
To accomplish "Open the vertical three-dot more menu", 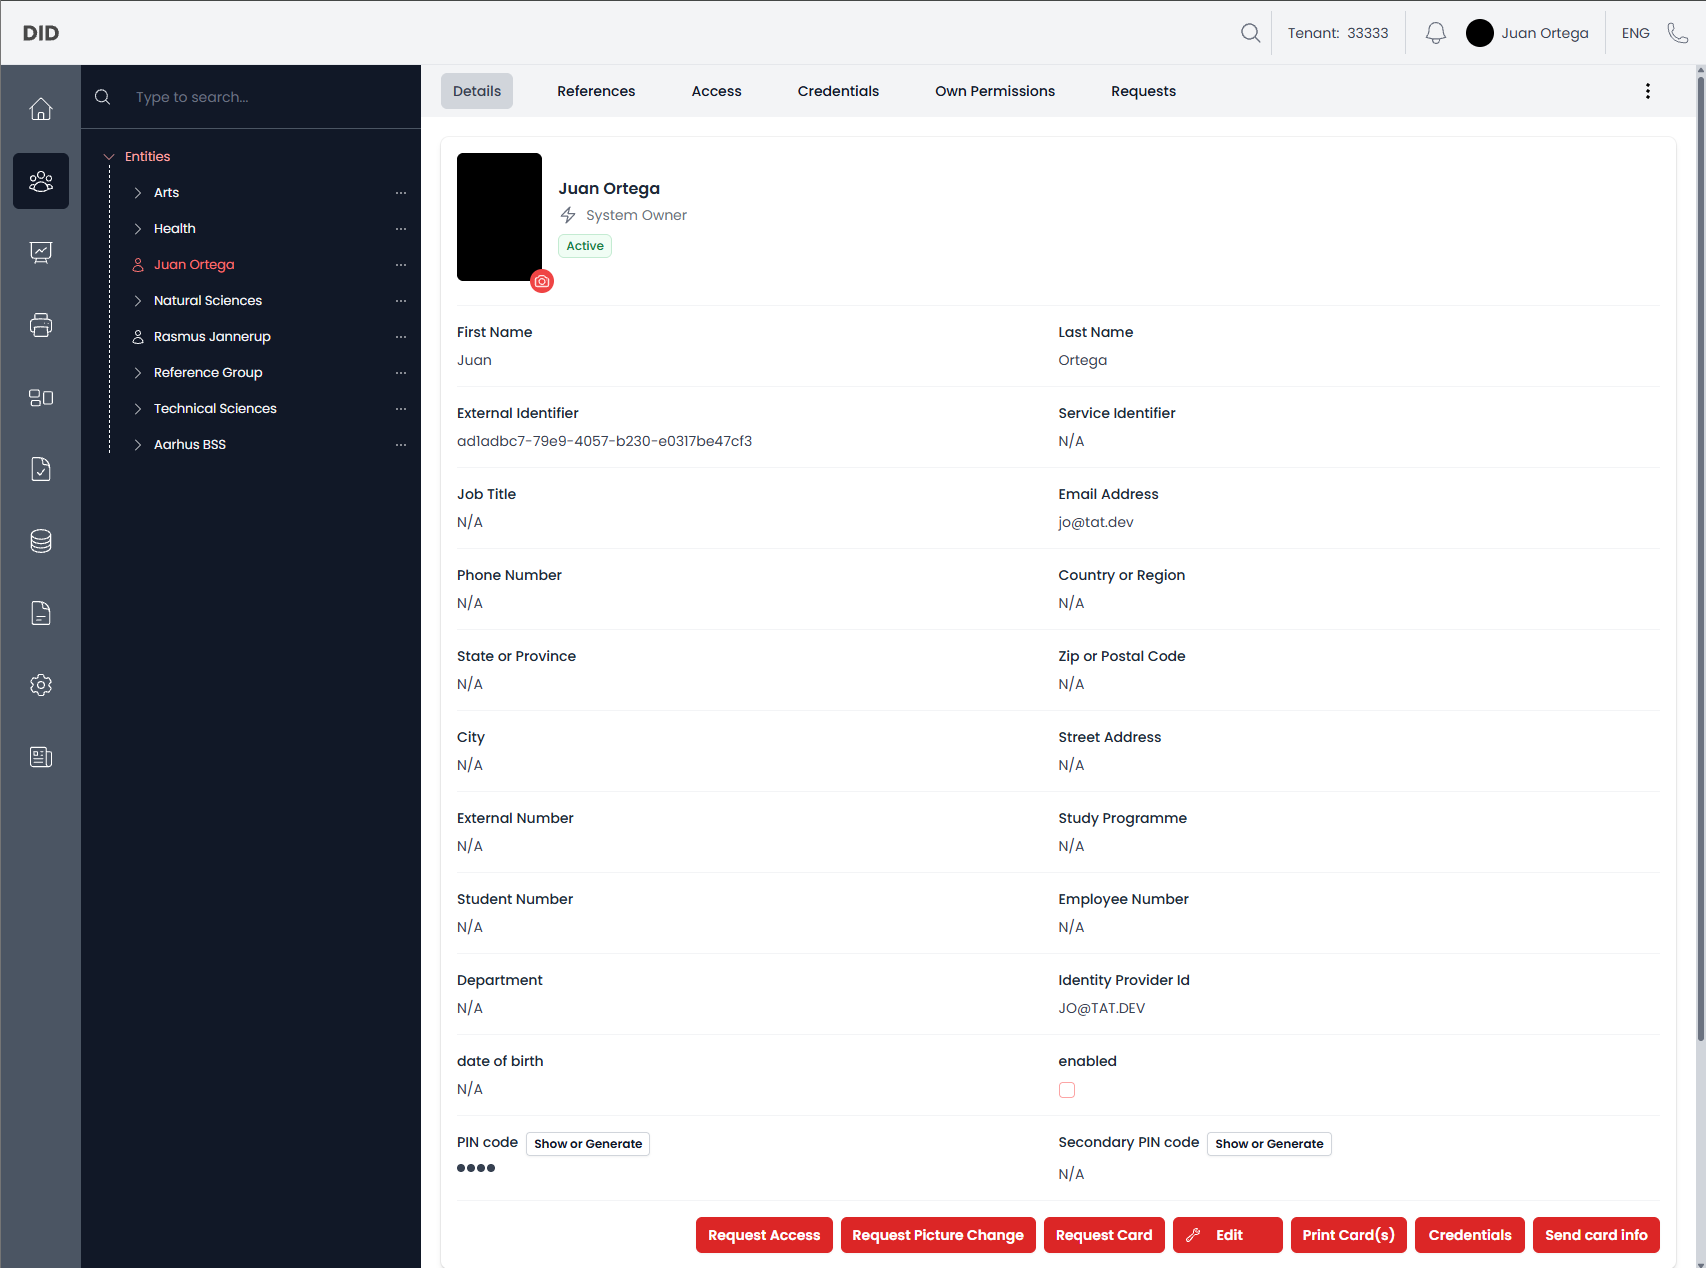I will 1647,91.
